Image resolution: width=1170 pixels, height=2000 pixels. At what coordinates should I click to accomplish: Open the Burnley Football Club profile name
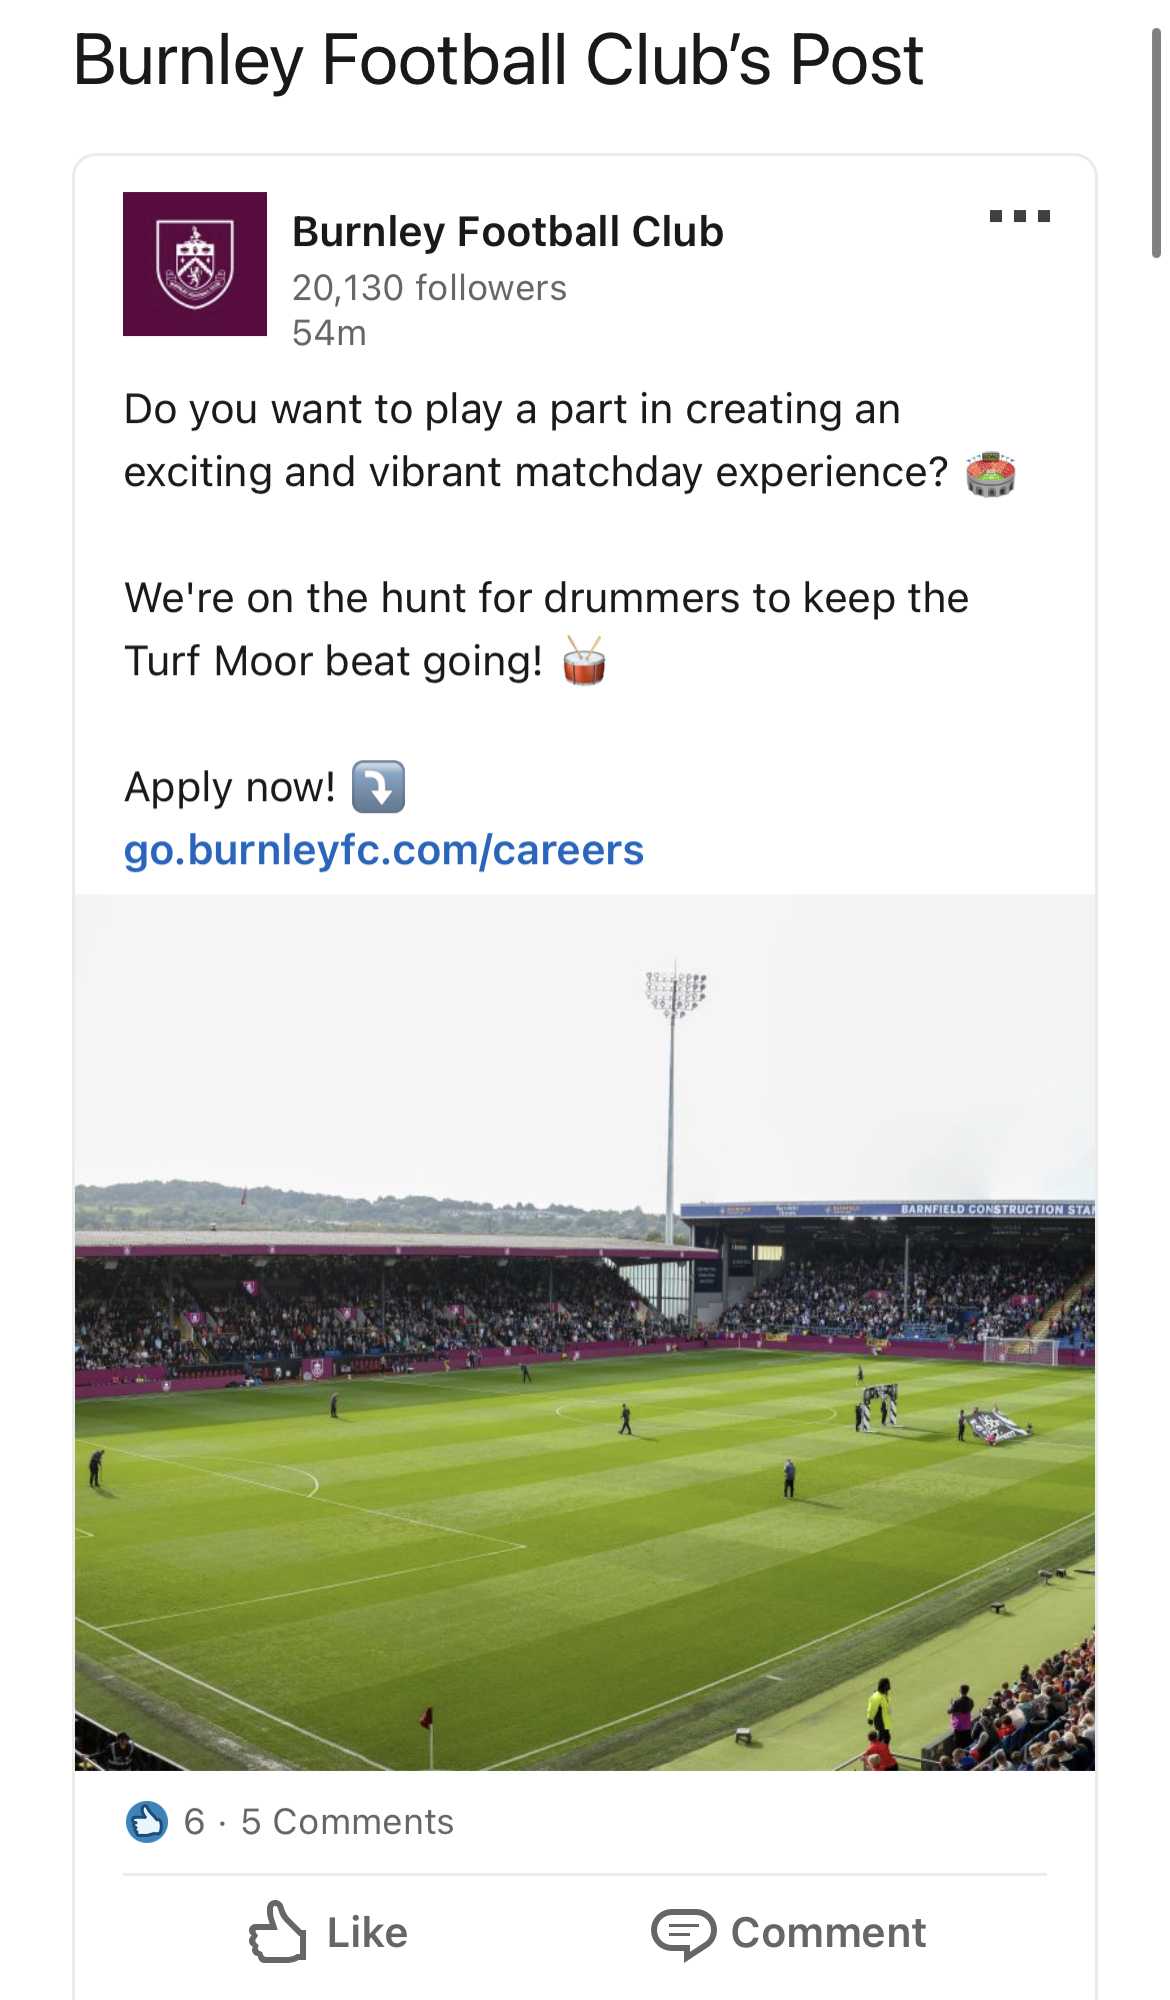click(x=507, y=232)
